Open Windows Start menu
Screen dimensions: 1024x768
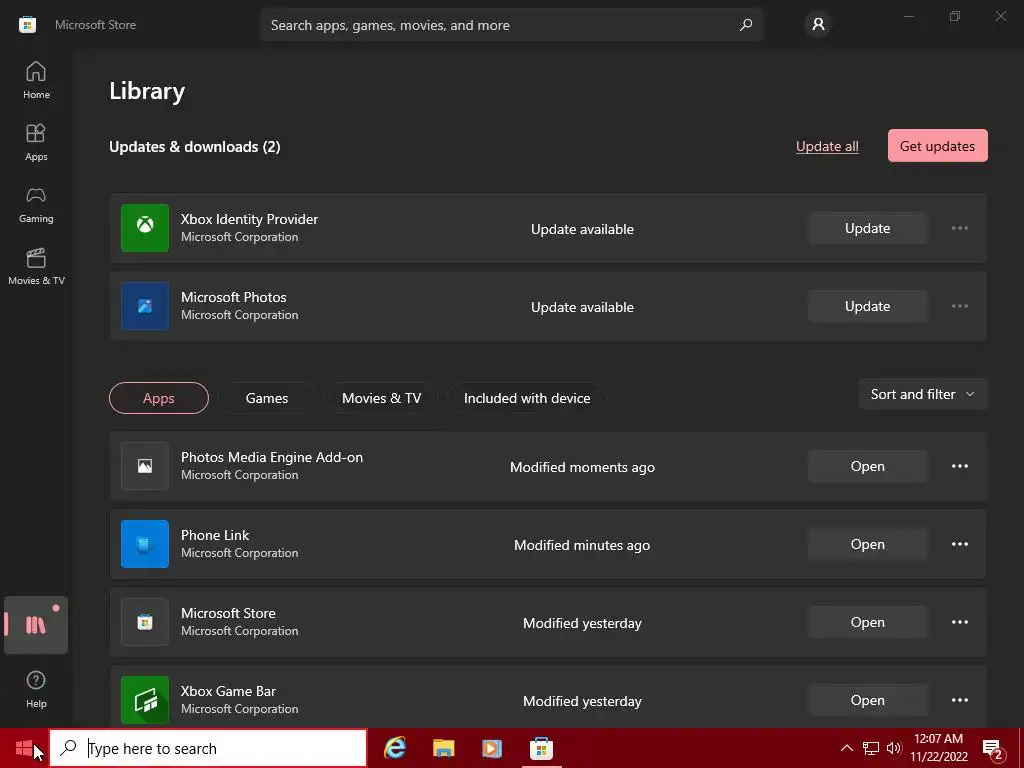[x=24, y=748]
